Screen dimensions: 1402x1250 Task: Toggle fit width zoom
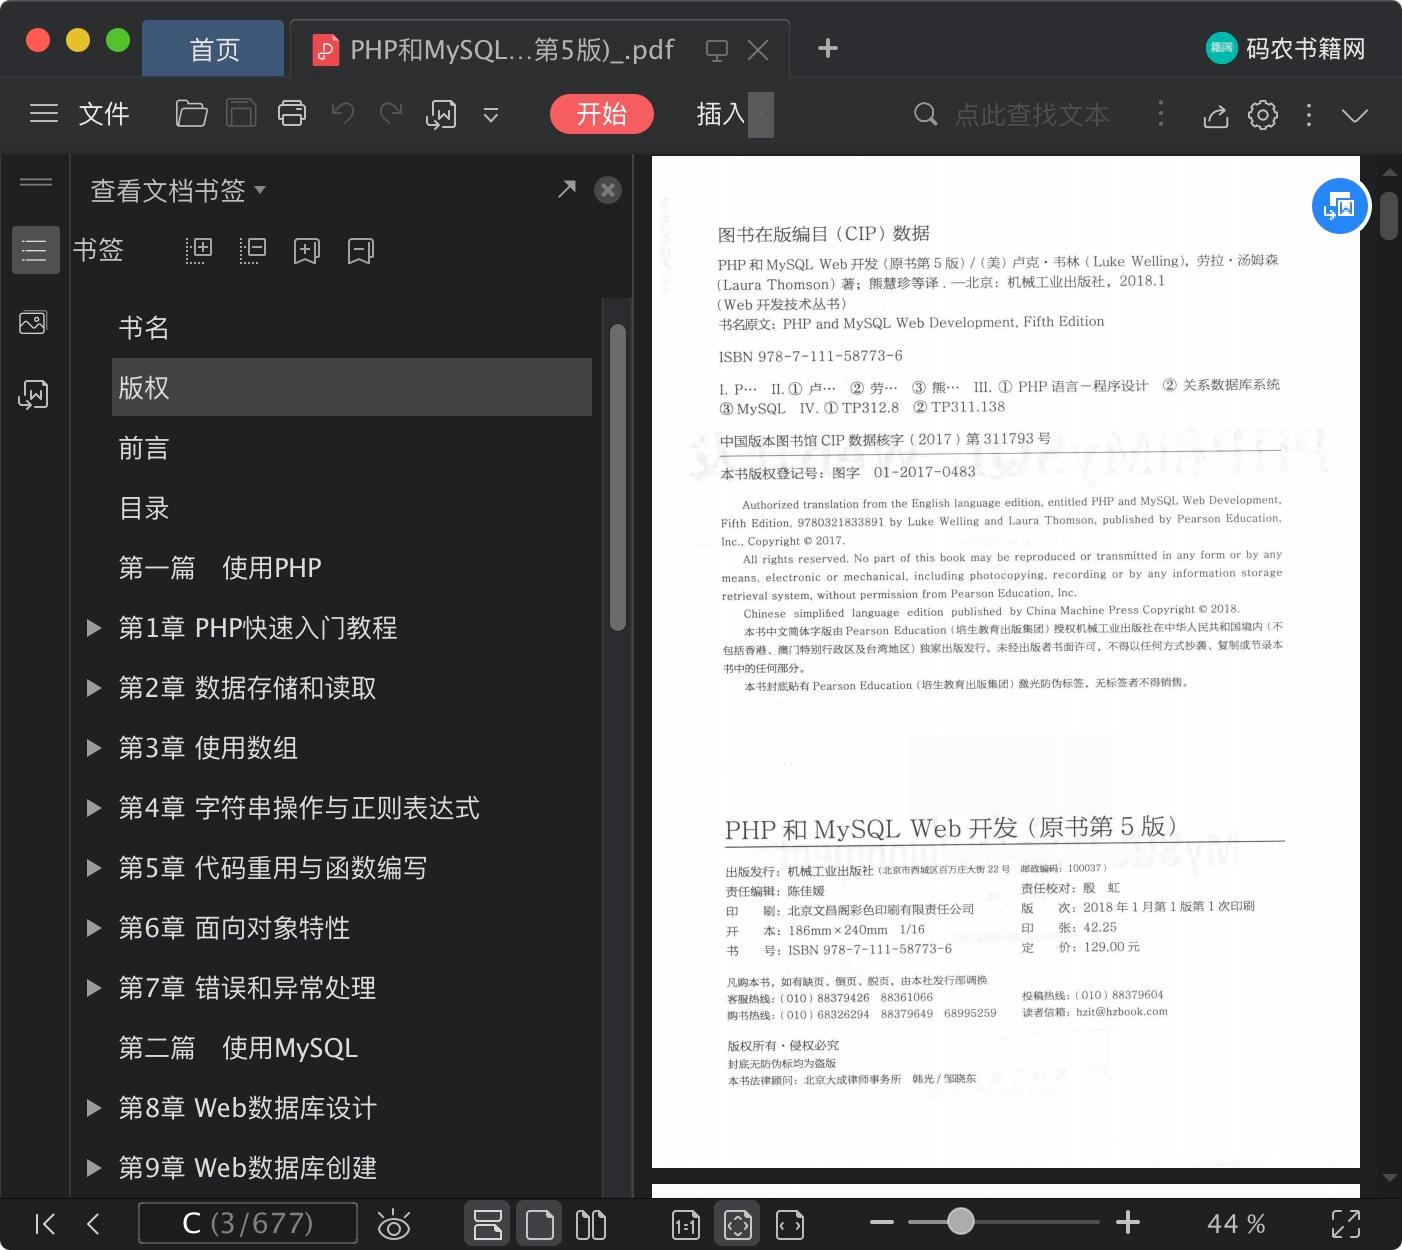tap(790, 1224)
